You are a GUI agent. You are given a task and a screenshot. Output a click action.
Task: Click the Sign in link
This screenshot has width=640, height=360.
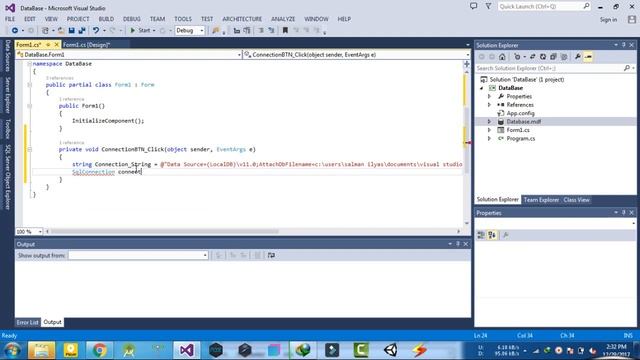point(608,20)
